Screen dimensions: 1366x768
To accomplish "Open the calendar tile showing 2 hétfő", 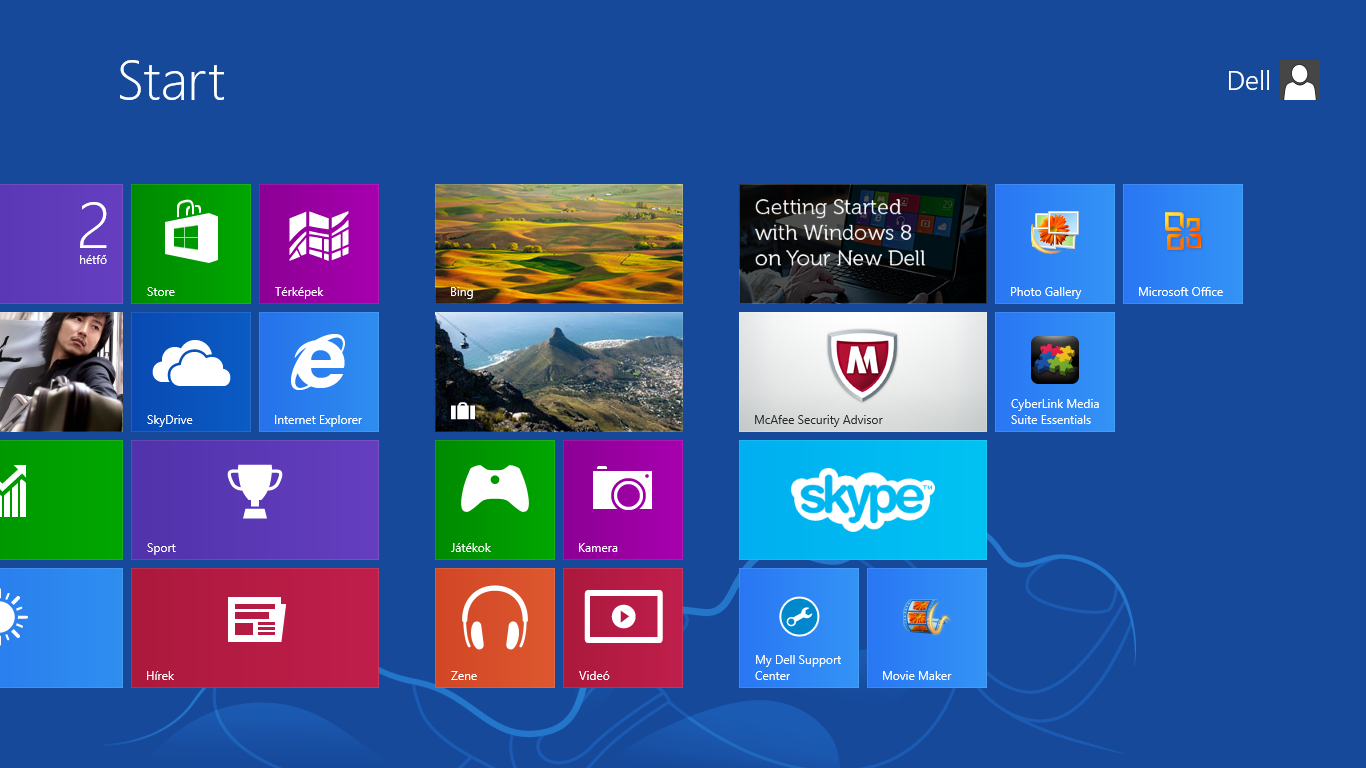I will [61, 244].
